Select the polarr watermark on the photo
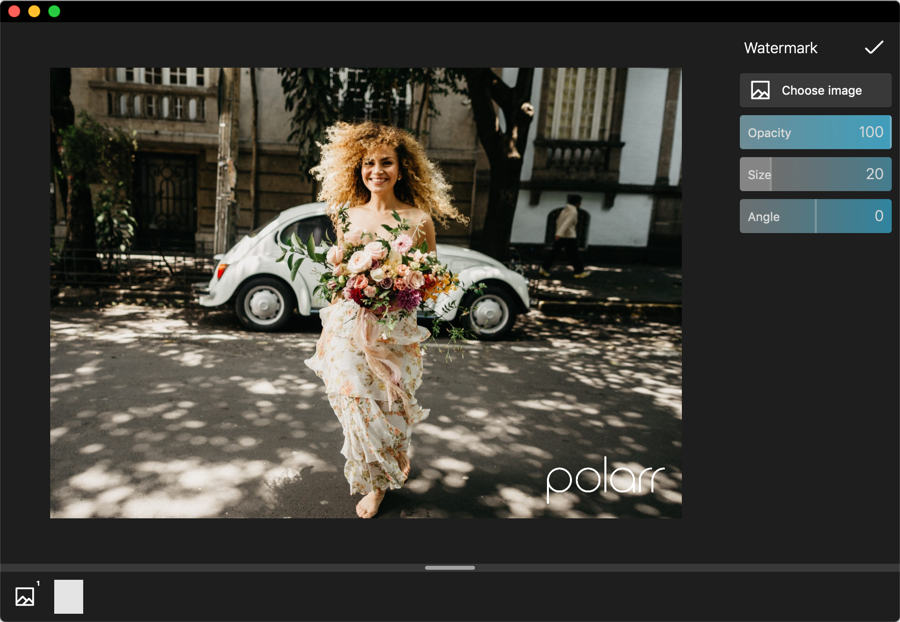 604,481
